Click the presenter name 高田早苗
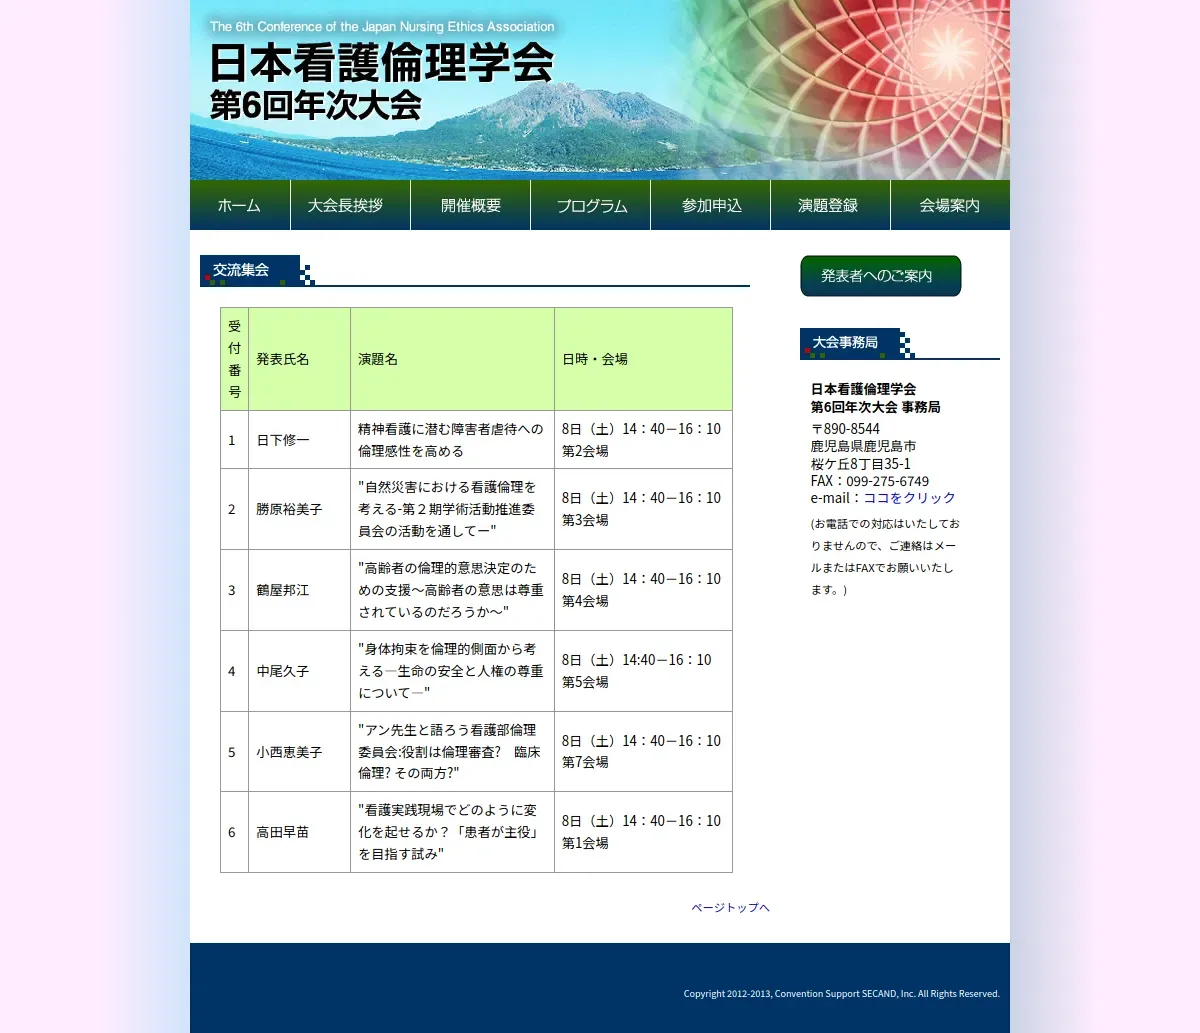The image size is (1200, 1033). point(283,832)
